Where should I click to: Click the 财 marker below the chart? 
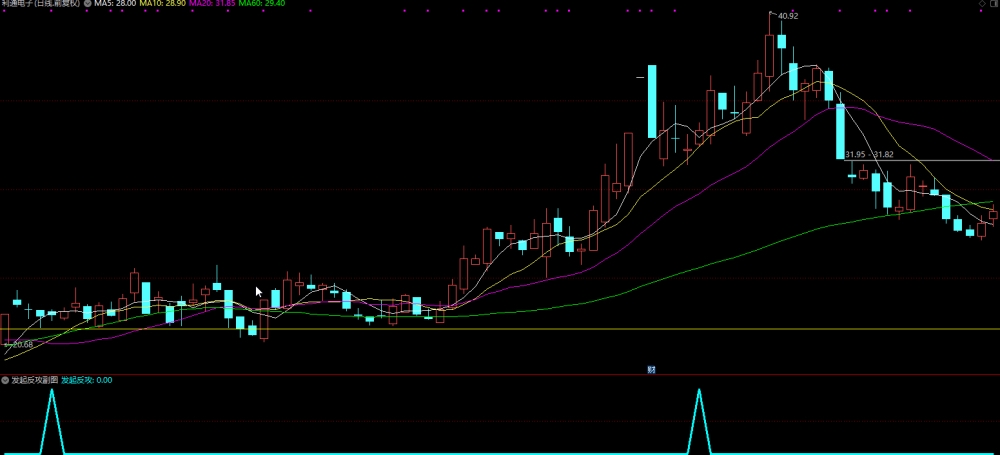click(x=652, y=369)
